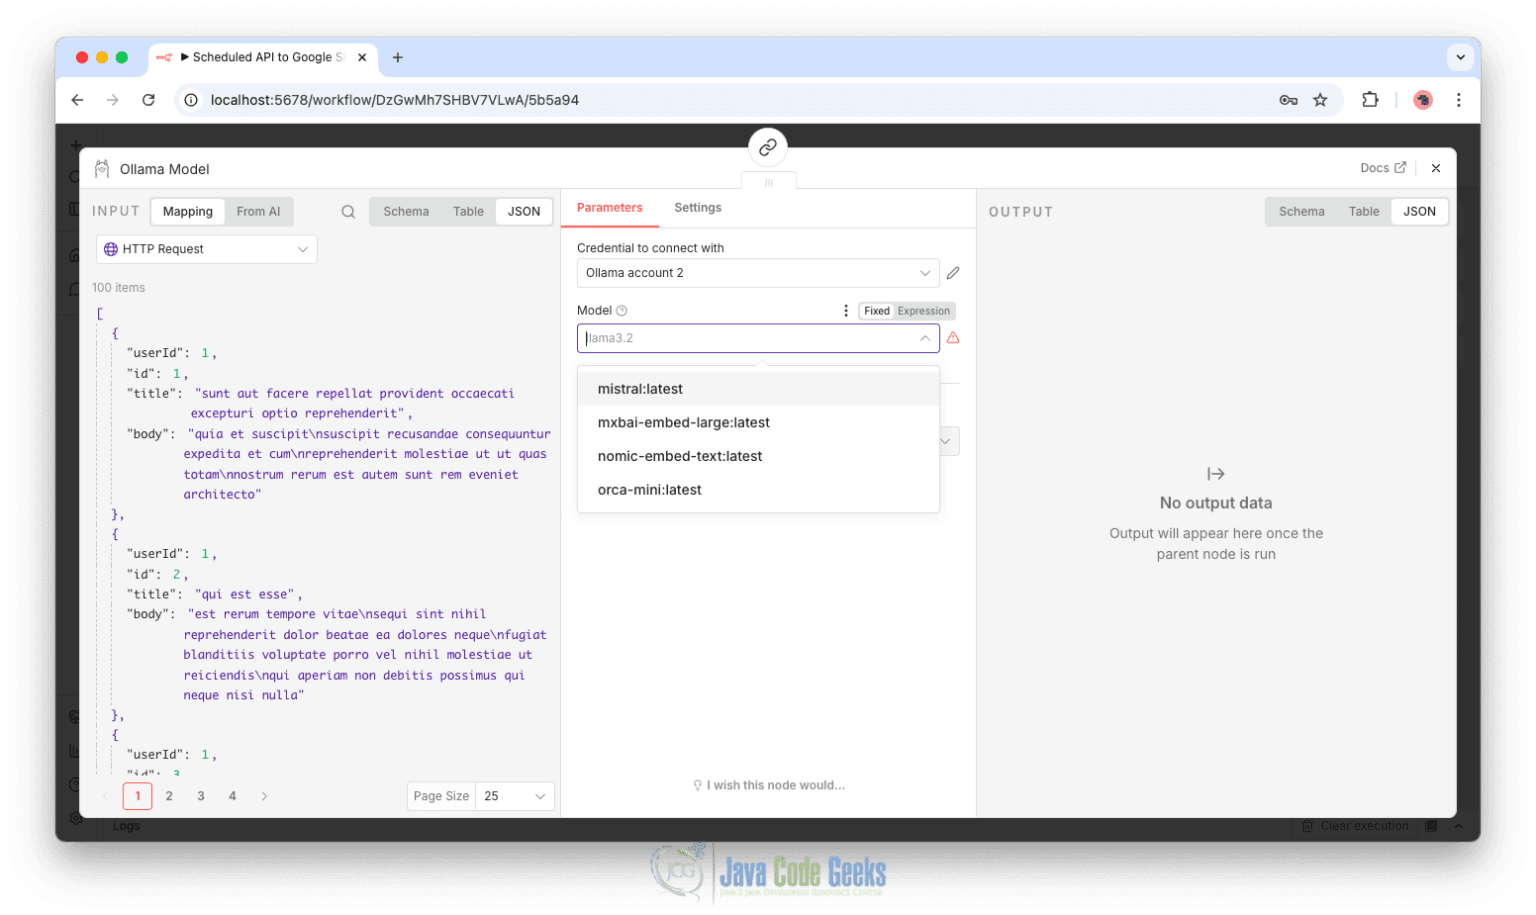Close the Ollama Model panel
The height and width of the screenshot is (915, 1536).
pyautogui.click(x=1435, y=168)
